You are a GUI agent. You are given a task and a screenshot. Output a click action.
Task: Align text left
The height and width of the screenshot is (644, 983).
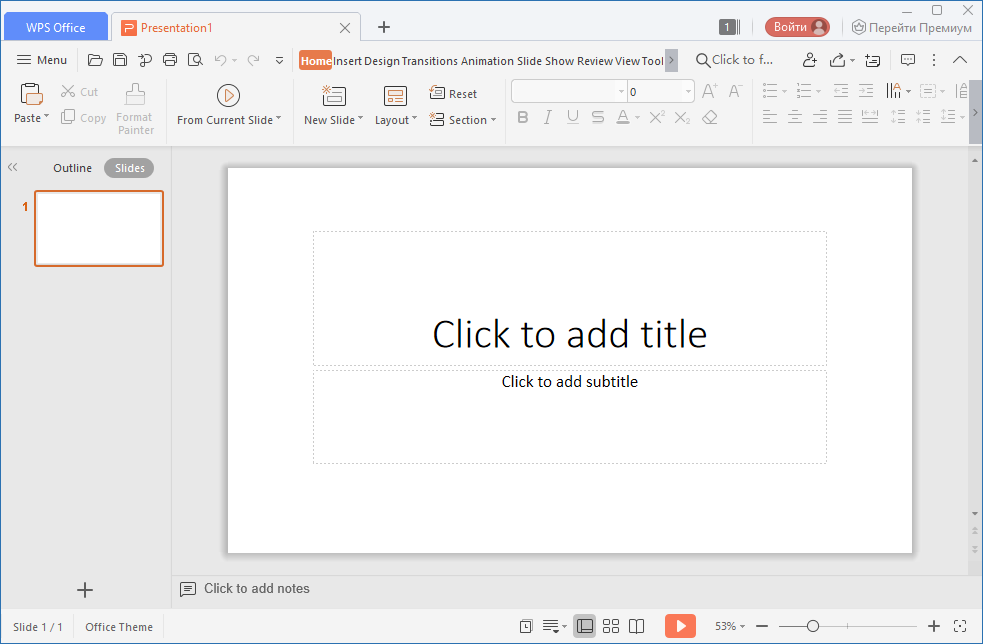click(770, 116)
